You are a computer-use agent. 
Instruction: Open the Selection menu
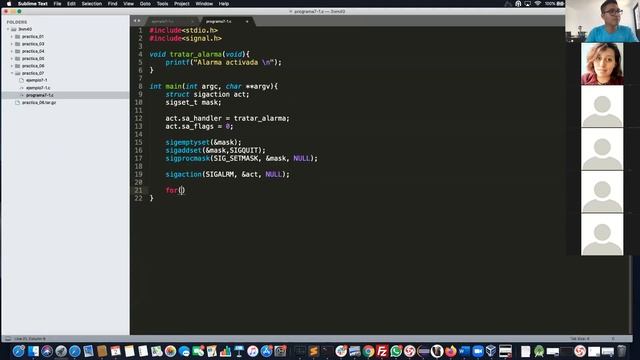(x=91, y=4)
